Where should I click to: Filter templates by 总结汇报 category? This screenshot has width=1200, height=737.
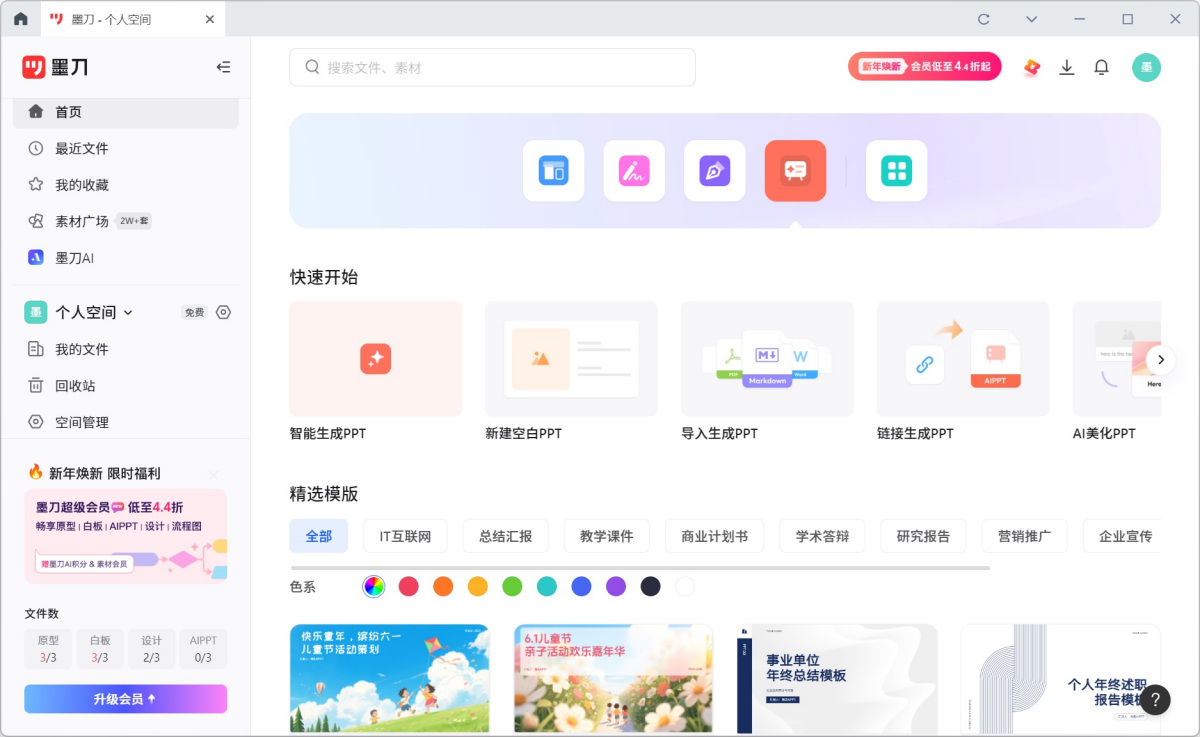click(x=505, y=536)
